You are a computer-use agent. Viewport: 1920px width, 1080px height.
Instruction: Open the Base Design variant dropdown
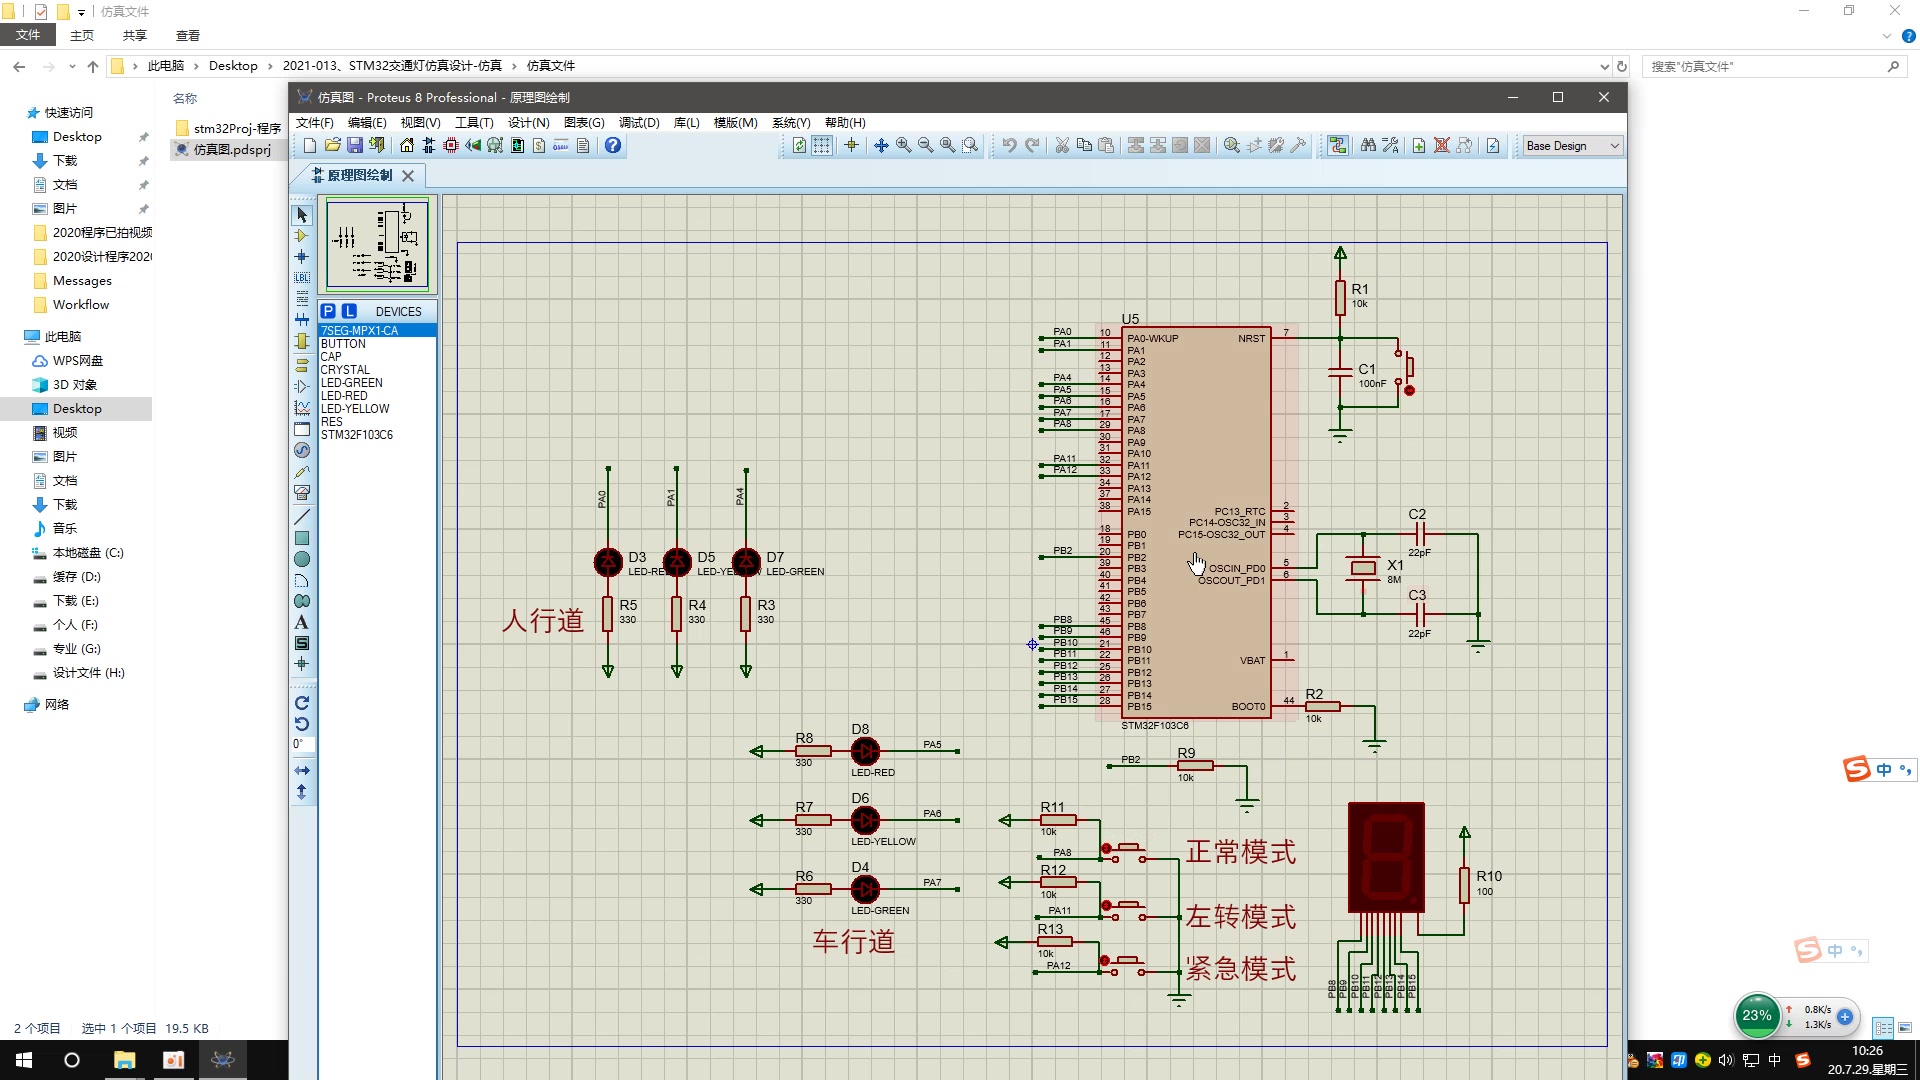[1613, 146]
